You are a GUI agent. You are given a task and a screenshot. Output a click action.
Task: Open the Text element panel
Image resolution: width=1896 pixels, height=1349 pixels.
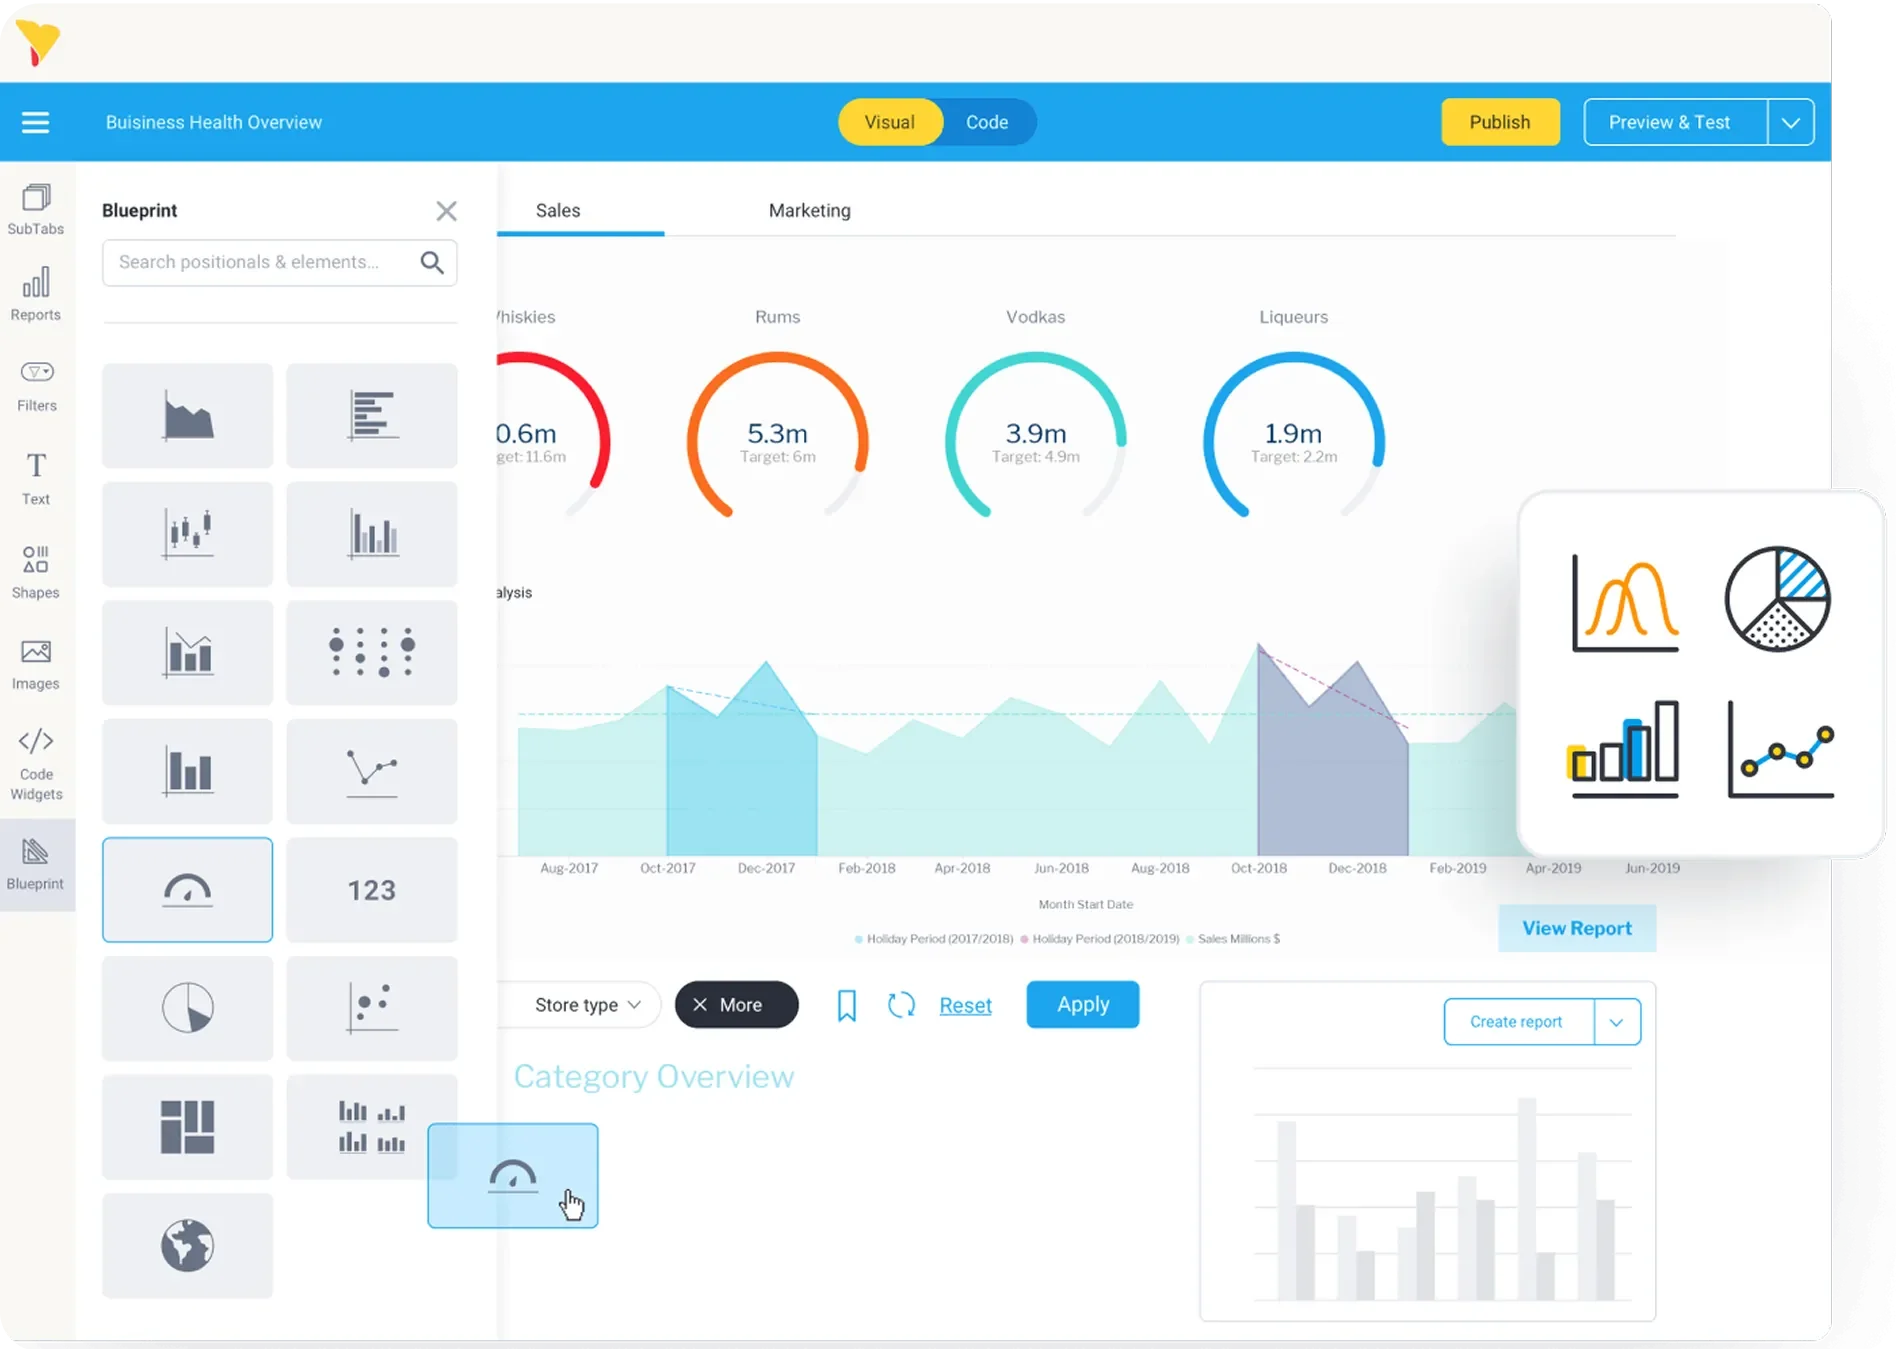(x=36, y=477)
